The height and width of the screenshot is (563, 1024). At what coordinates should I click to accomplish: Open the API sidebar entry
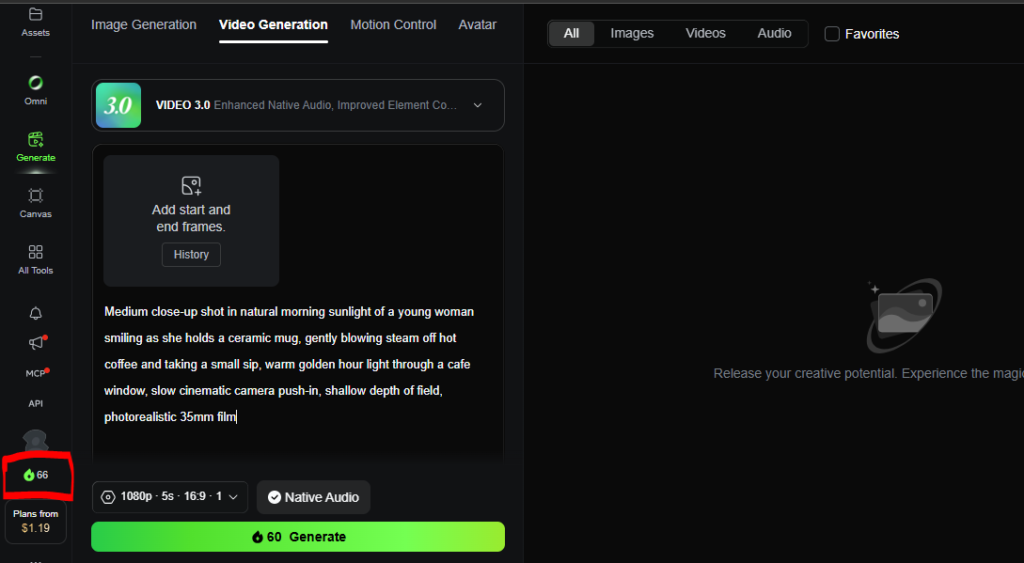(x=35, y=404)
